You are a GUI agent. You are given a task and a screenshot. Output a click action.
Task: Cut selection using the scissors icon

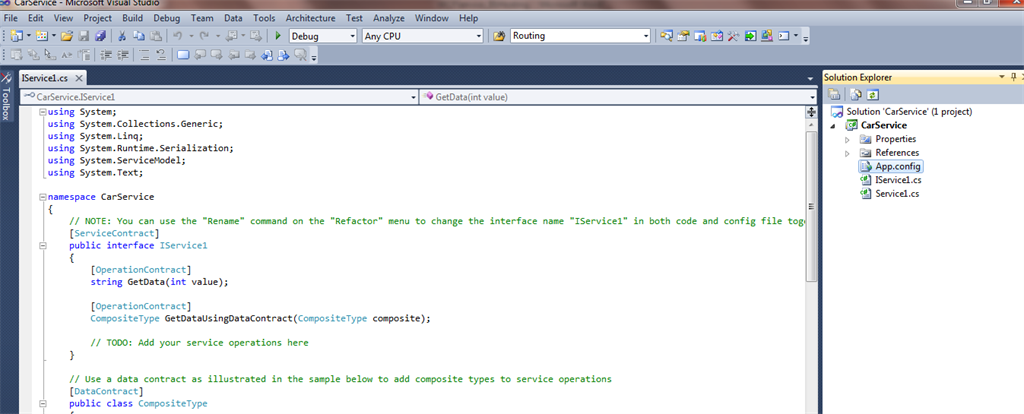tap(122, 36)
